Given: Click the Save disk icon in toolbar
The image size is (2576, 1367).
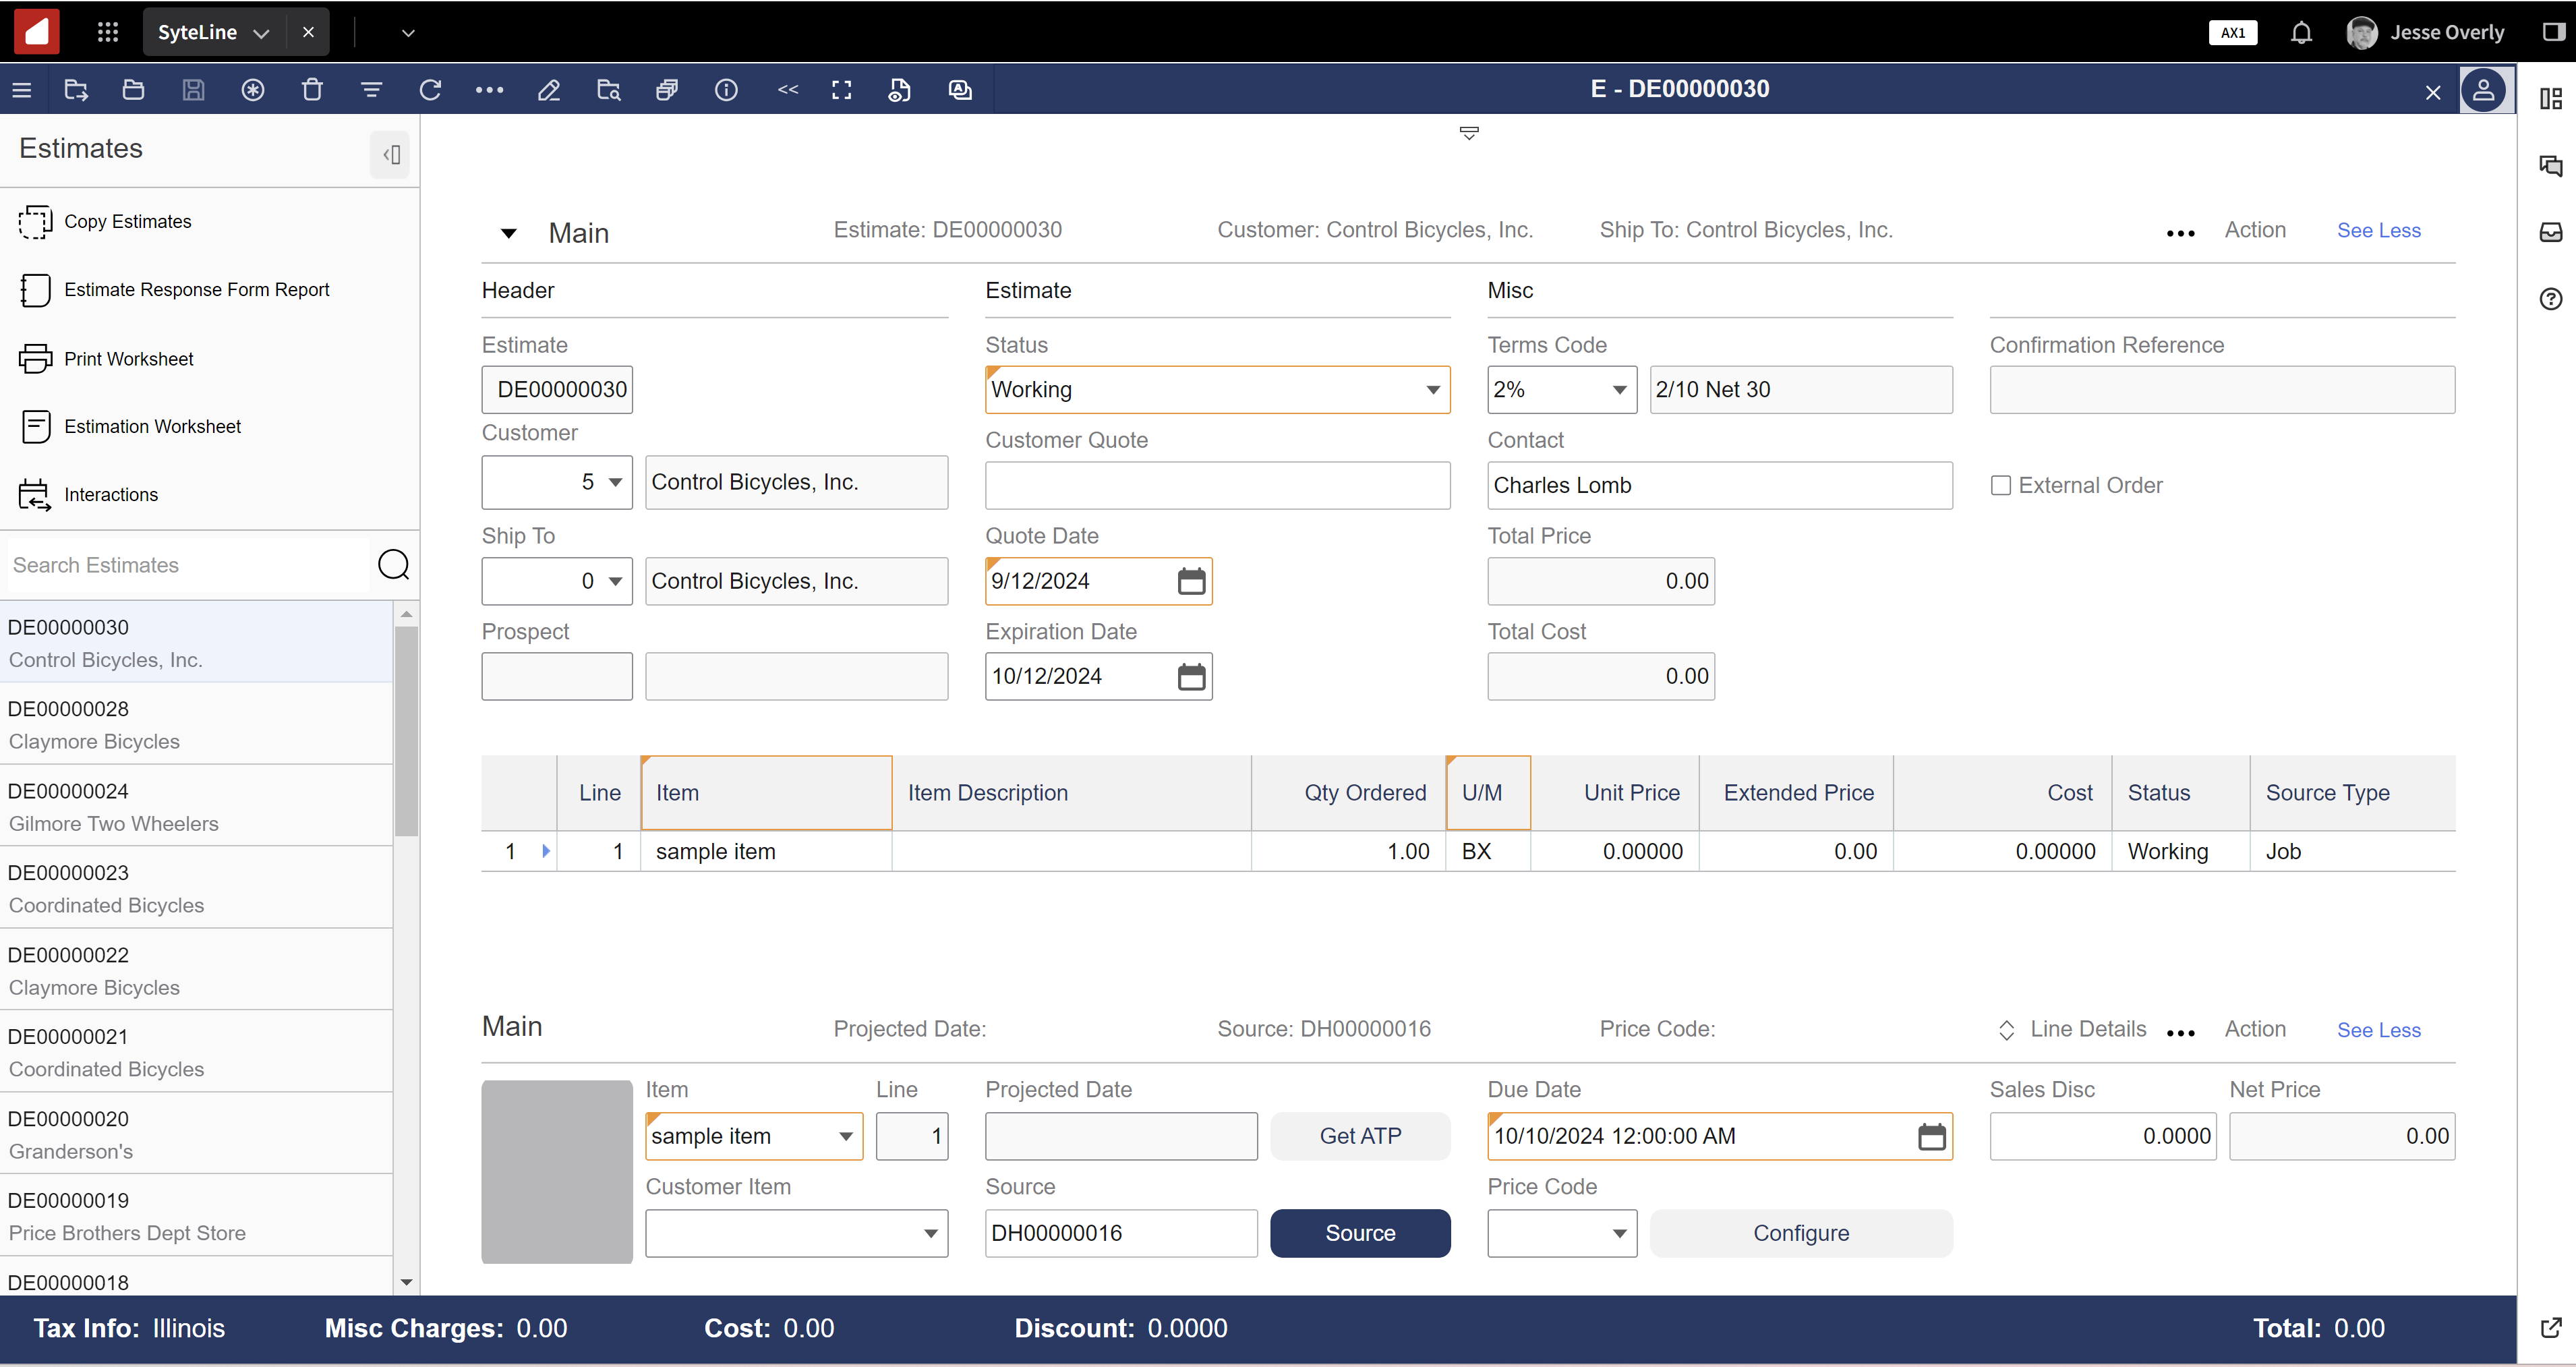Looking at the screenshot, I should [193, 90].
